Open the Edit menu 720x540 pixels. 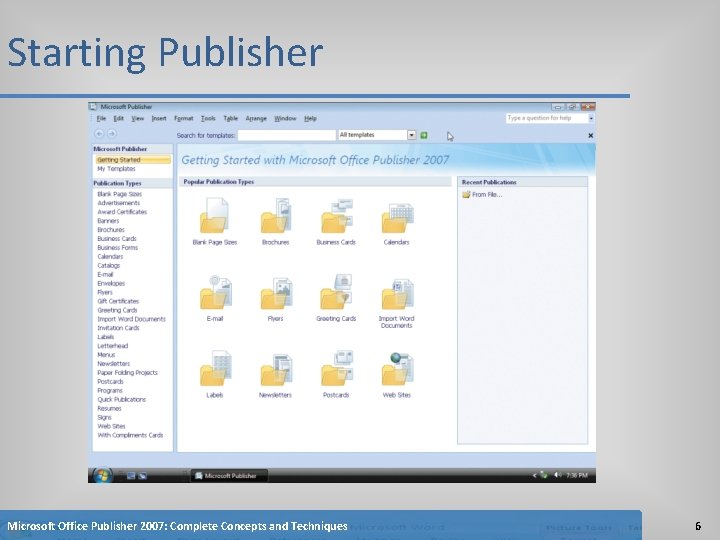click(118, 118)
